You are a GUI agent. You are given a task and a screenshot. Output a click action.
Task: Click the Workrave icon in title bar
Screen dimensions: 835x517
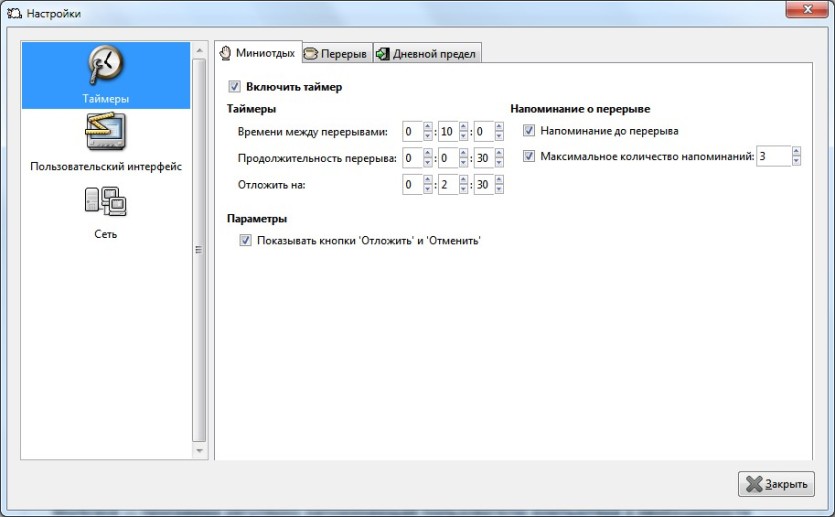click(x=14, y=13)
